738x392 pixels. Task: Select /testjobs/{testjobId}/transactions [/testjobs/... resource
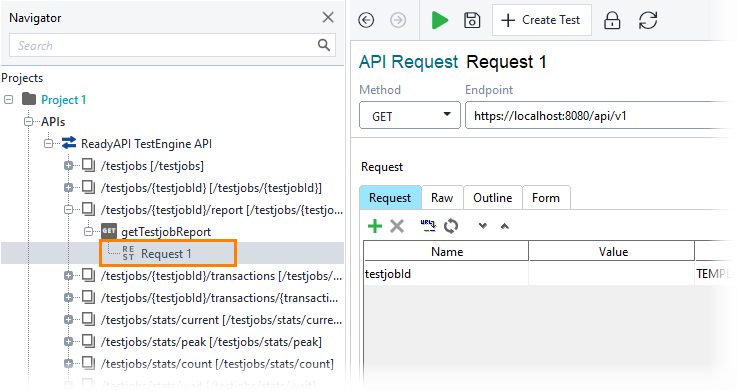pyautogui.click(x=221, y=276)
